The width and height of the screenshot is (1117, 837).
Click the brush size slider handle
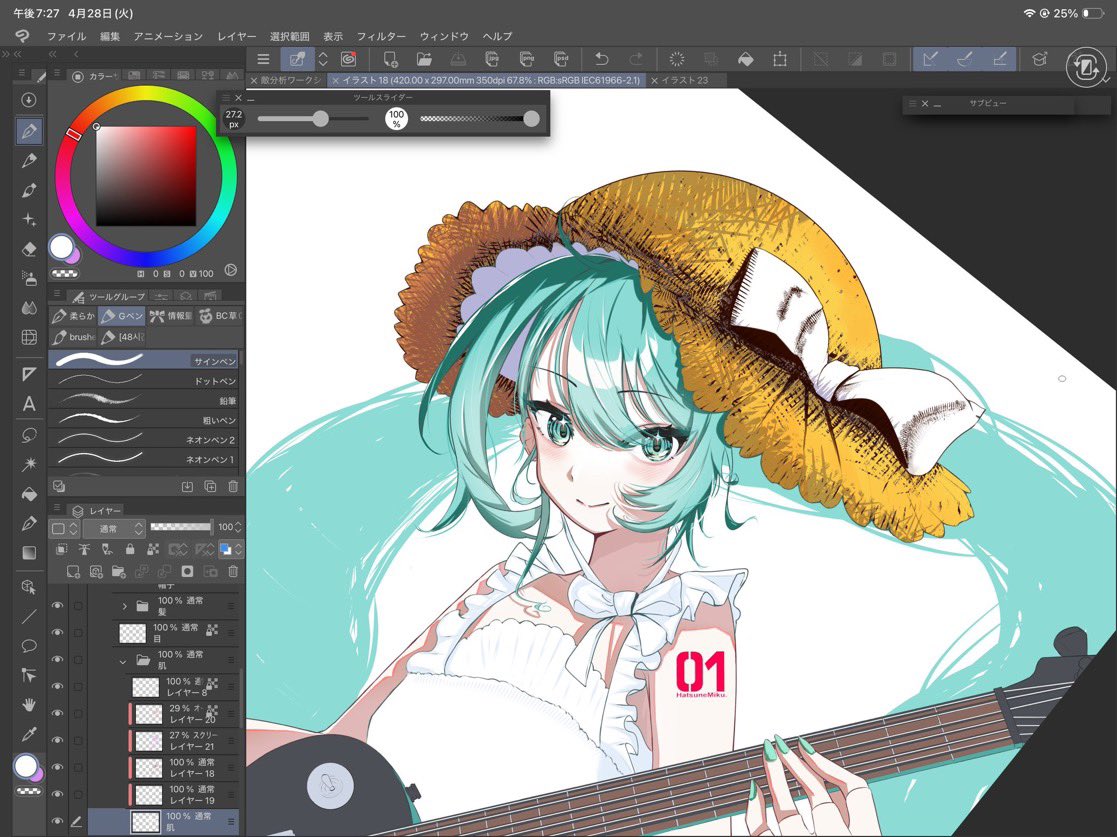click(321, 119)
